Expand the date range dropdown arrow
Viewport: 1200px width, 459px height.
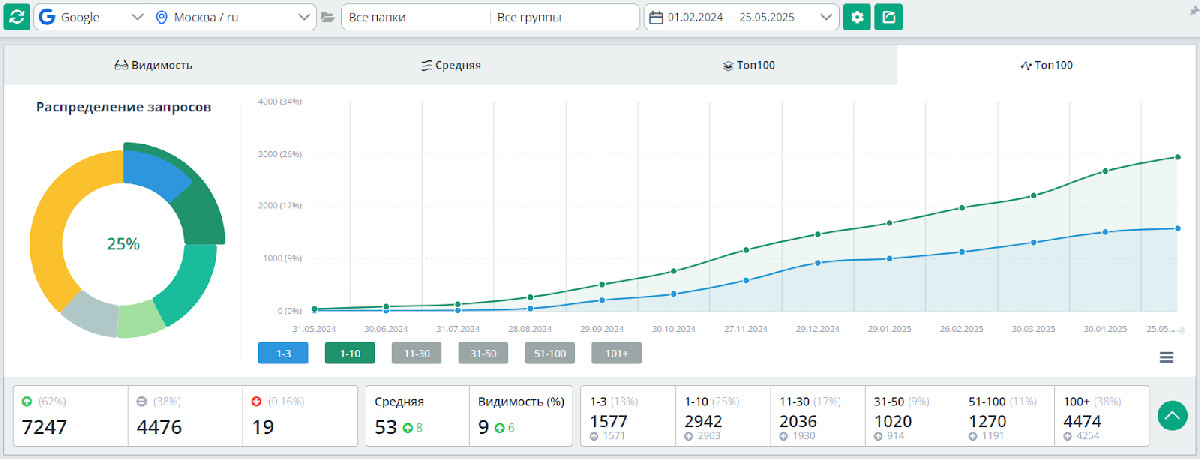[825, 18]
